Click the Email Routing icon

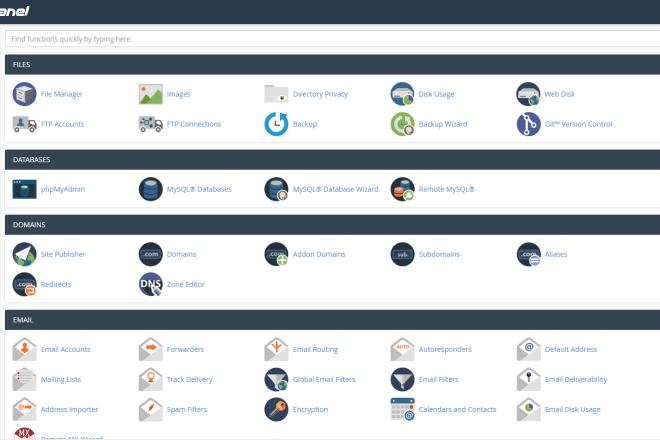[276, 349]
